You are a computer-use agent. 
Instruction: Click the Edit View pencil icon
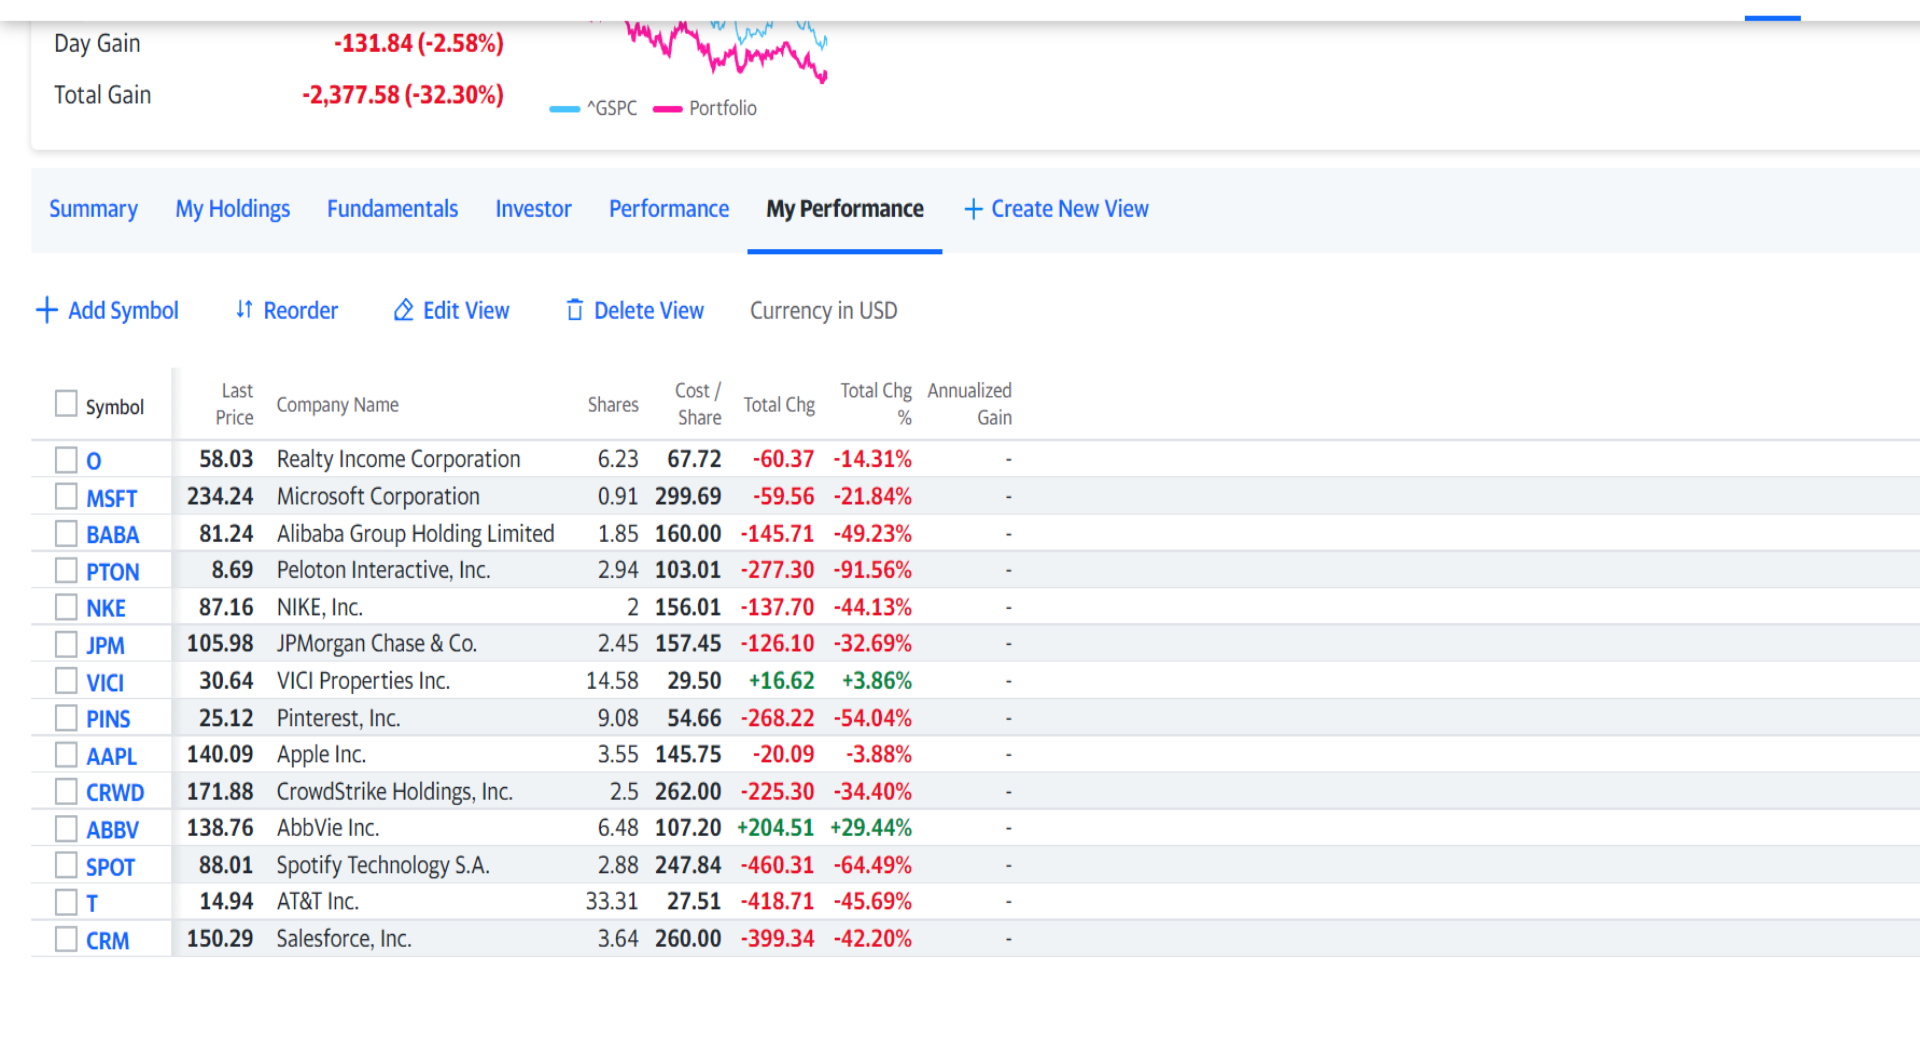tap(403, 310)
